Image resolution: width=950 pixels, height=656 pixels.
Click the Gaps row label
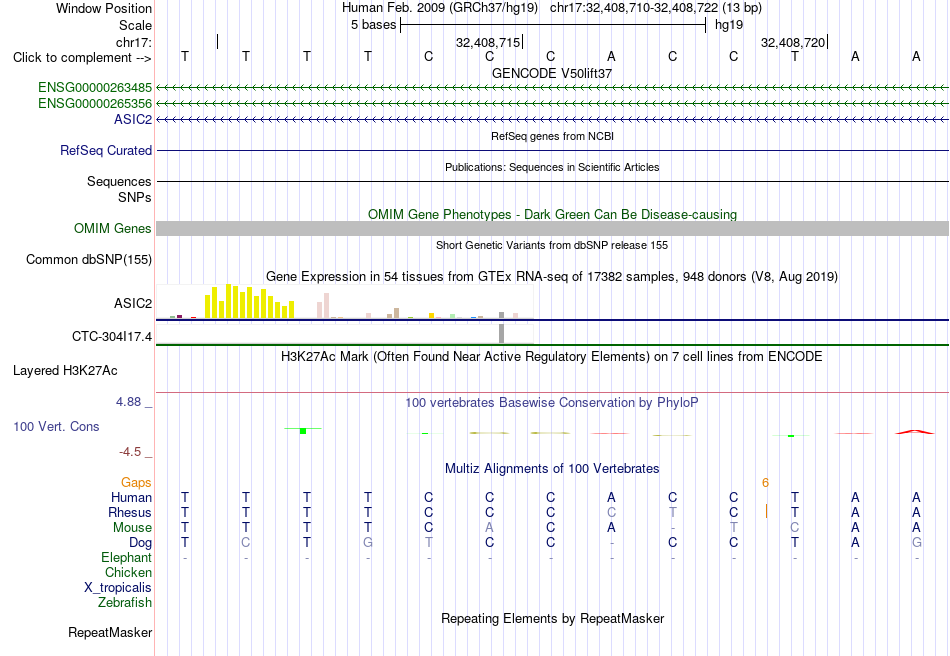[x=136, y=482]
